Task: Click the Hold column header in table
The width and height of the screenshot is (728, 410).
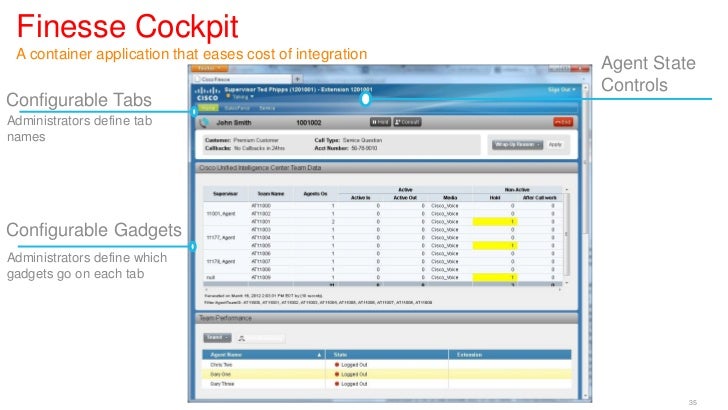Action: (x=495, y=198)
